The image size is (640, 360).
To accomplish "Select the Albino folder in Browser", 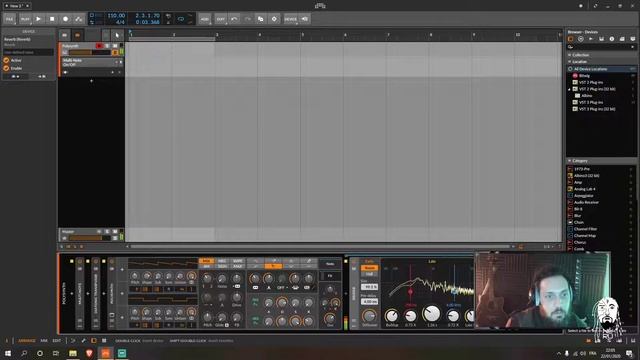I will [587, 96].
